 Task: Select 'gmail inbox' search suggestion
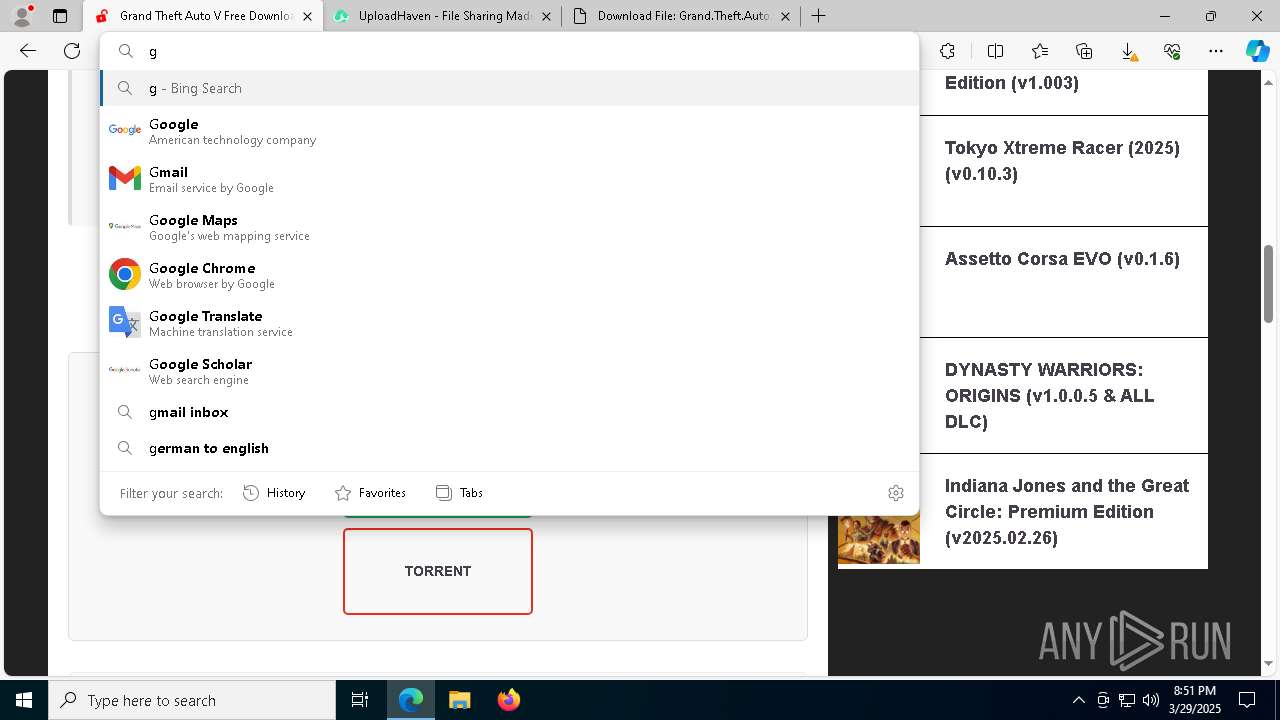(509, 412)
